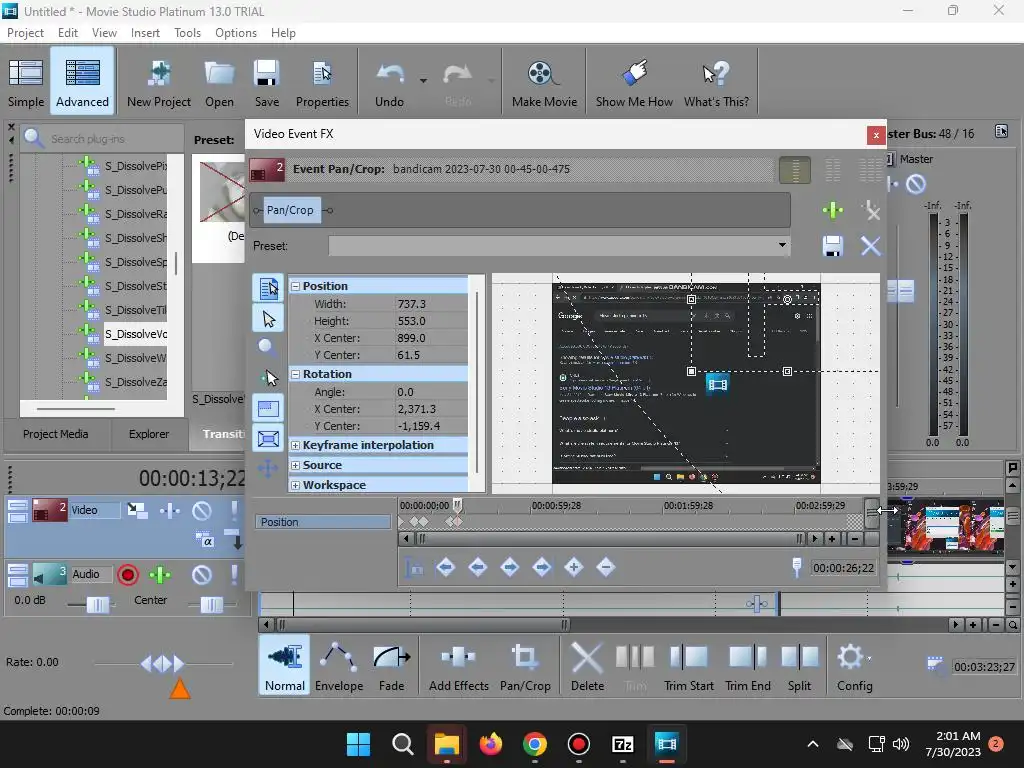Click the playback Rate slider
This screenshot has height=768, width=1024.
click(x=163, y=664)
